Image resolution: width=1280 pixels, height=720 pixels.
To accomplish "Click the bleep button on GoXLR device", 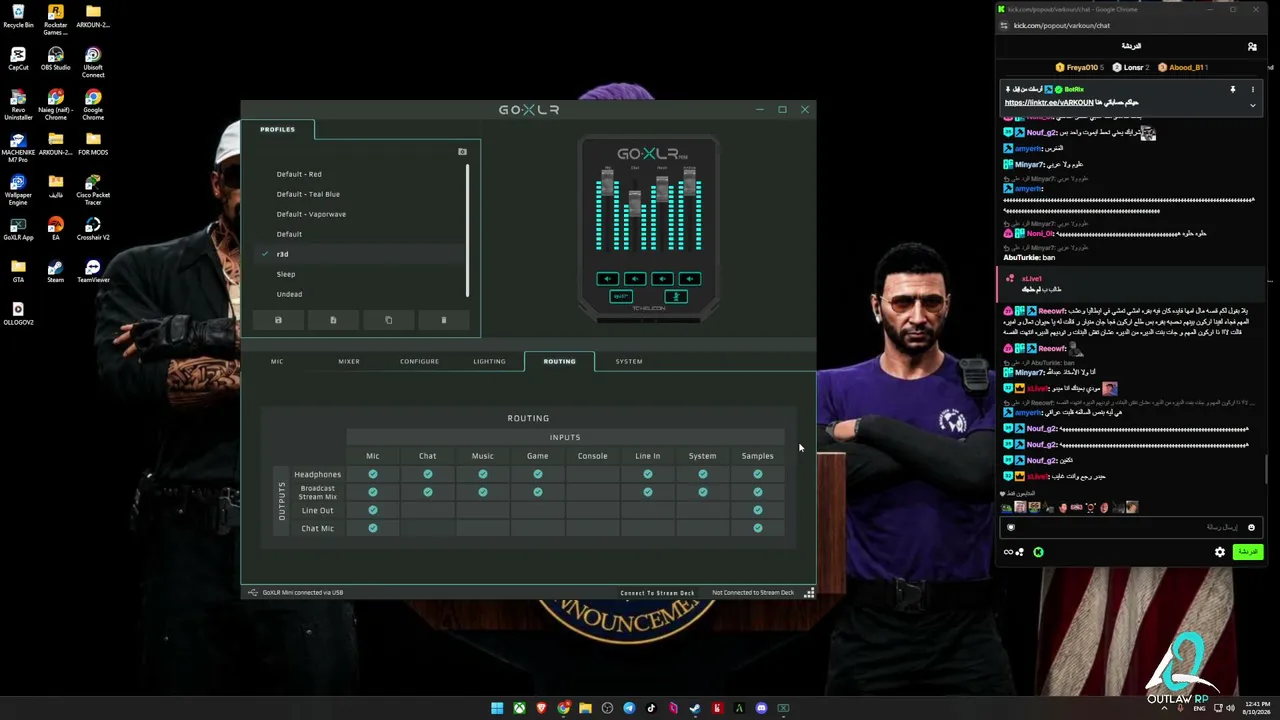I will [621, 296].
